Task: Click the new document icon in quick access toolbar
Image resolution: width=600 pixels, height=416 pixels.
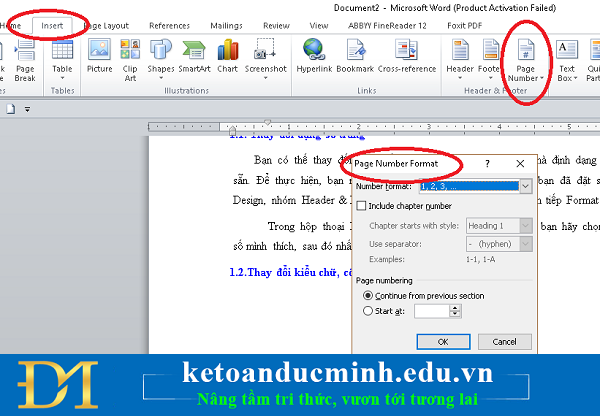Action: tap(11, 109)
